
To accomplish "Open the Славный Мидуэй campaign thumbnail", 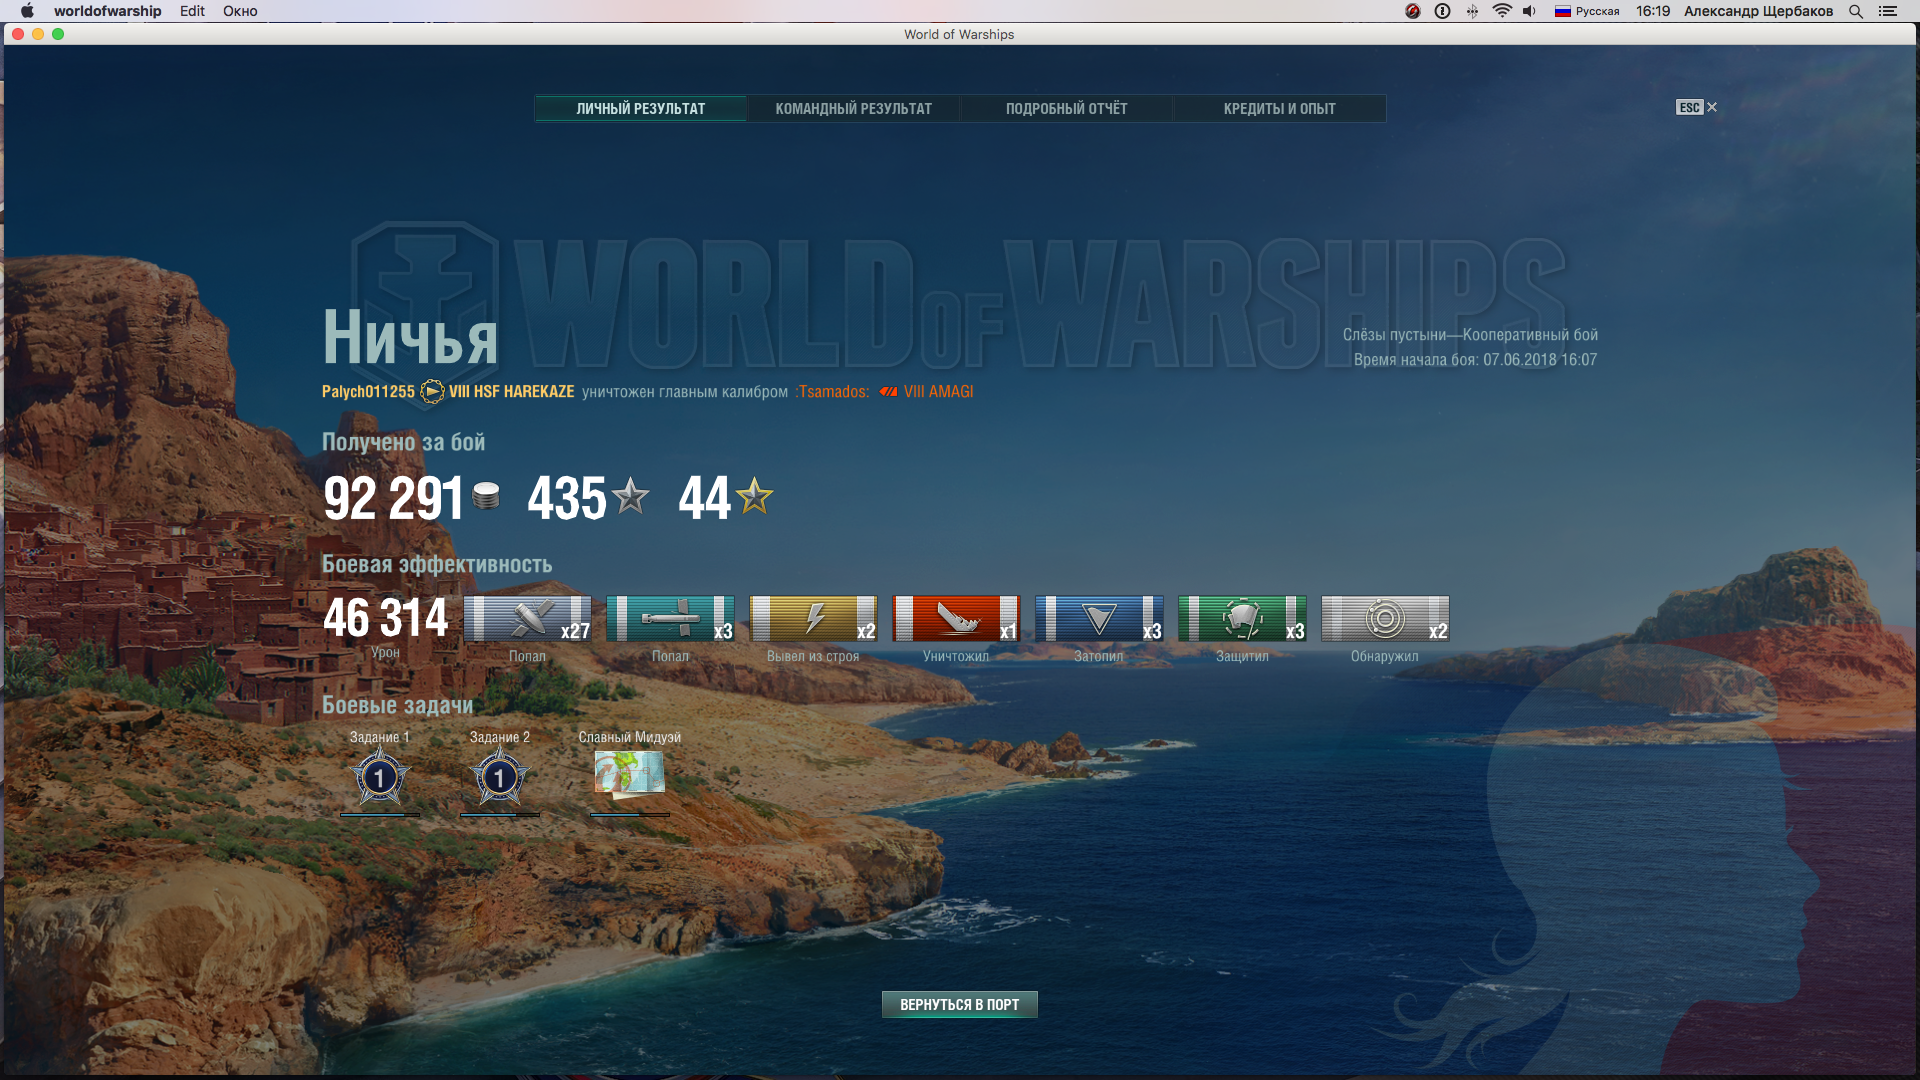I will tap(629, 774).
